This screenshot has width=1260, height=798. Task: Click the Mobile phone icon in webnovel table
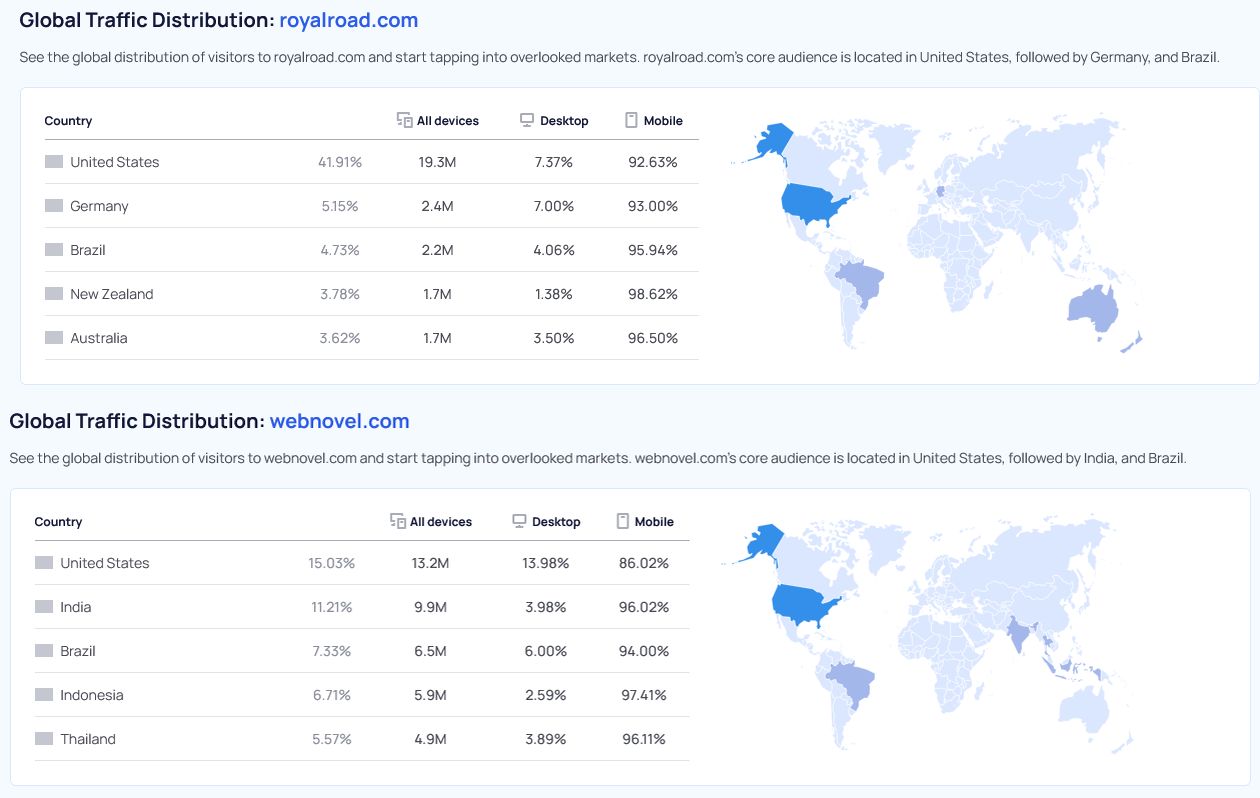pyautogui.click(x=623, y=521)
